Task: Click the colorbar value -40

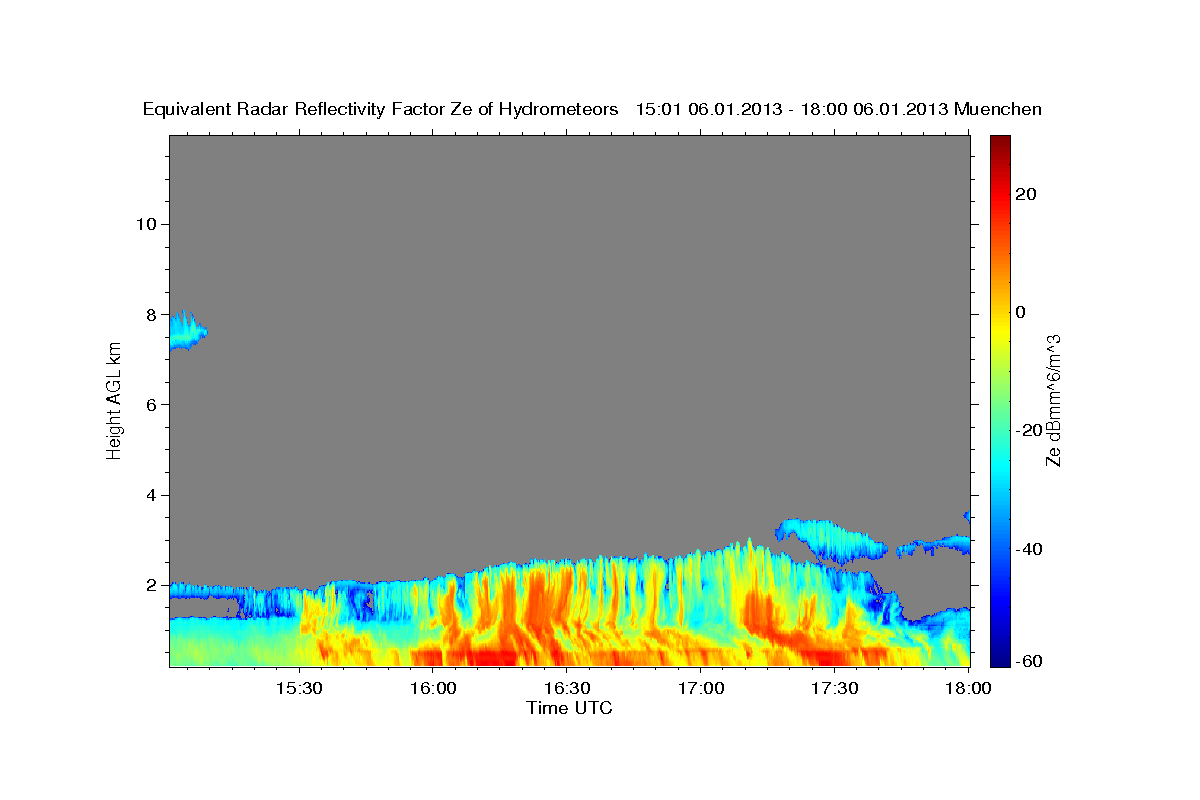Action: (x=1029, y=549)
